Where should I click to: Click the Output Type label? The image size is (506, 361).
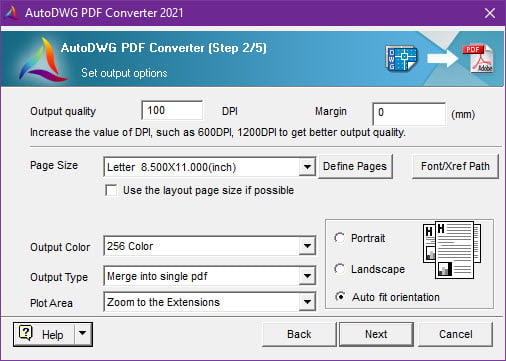tap(59, 277)
